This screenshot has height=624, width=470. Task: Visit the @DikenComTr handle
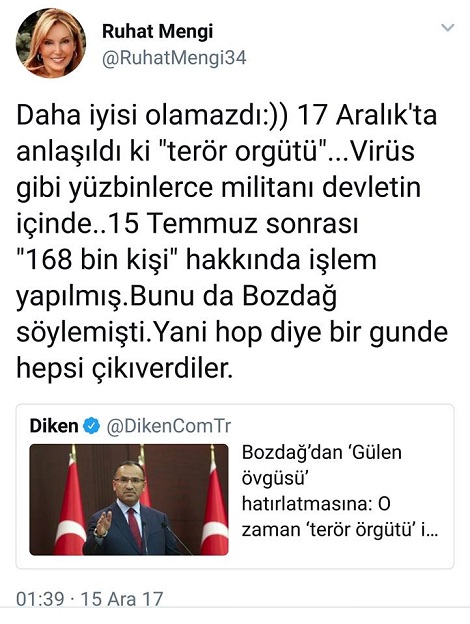(x=168, y=426)
